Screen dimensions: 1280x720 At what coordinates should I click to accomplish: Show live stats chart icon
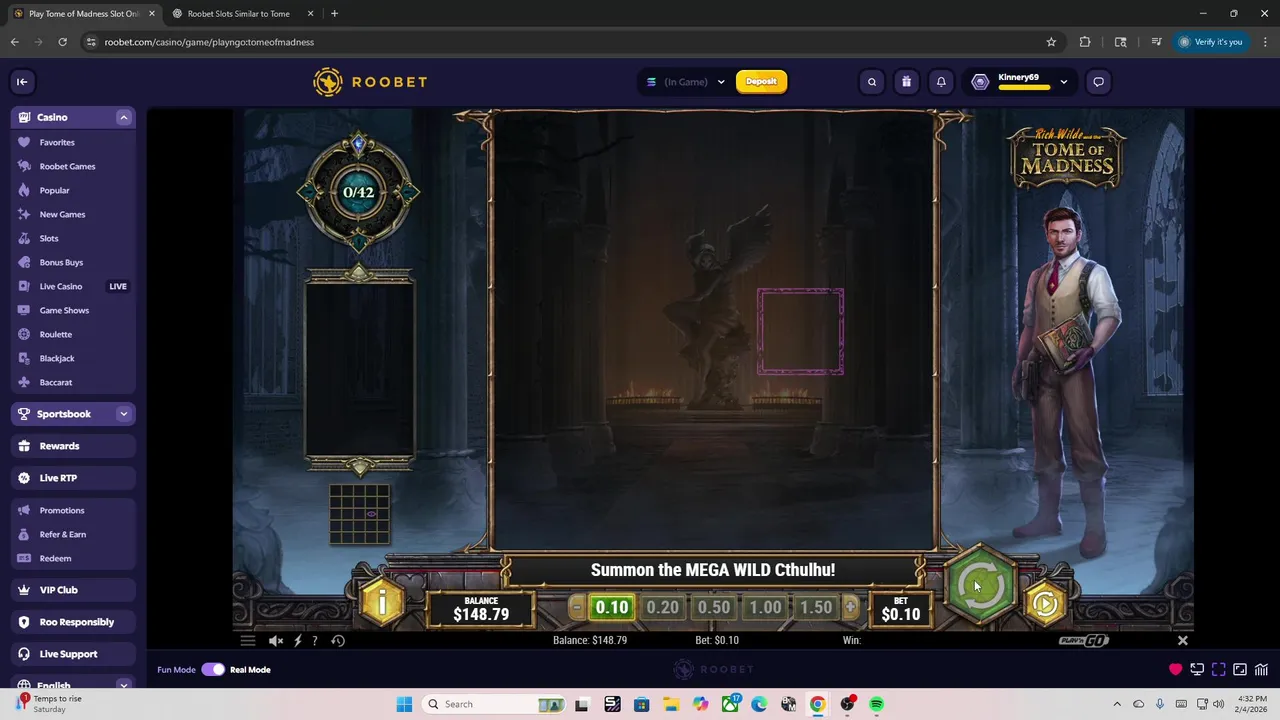pos(1261,669)
